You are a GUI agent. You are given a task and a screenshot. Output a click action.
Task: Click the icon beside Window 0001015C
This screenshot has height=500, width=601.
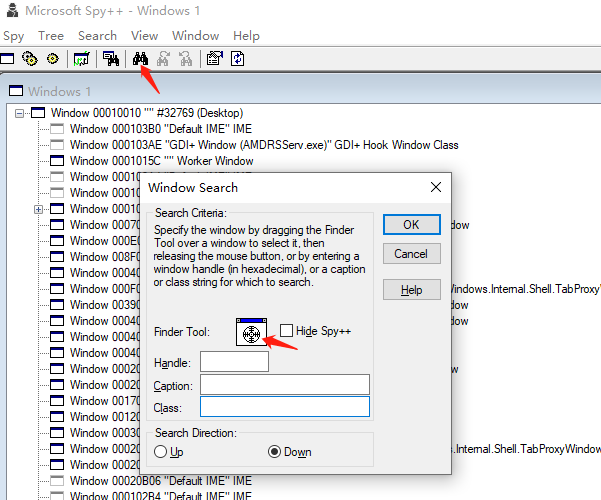pyautogui.click(x=57, y=161)
